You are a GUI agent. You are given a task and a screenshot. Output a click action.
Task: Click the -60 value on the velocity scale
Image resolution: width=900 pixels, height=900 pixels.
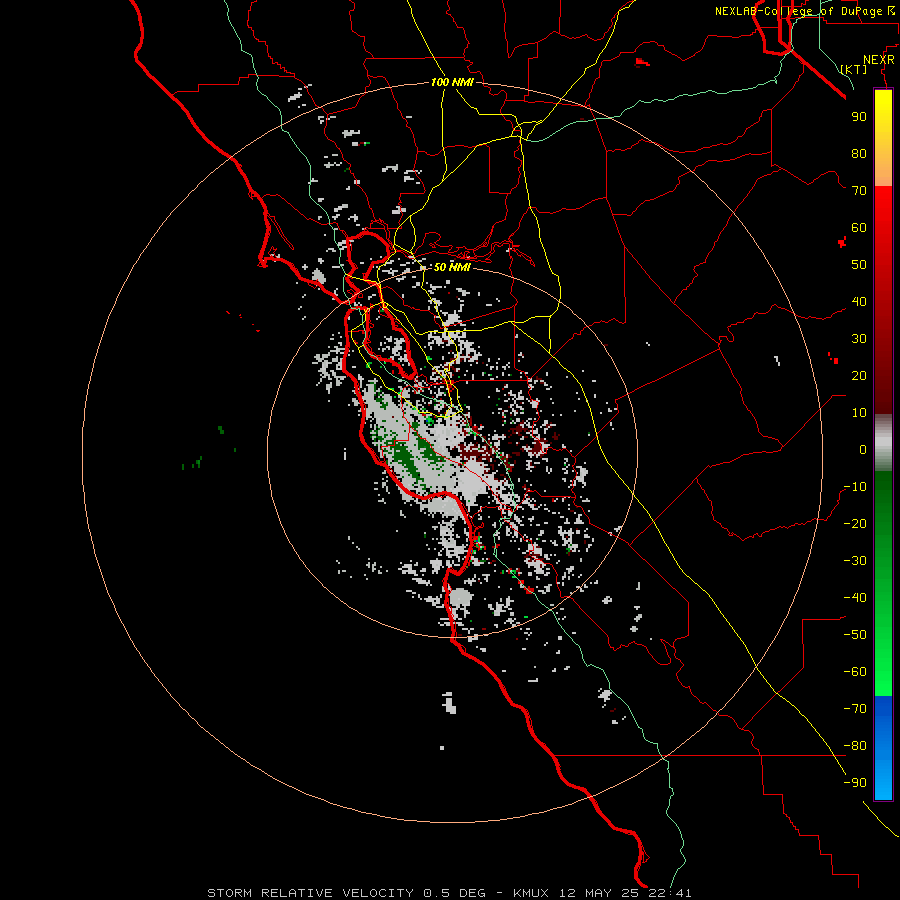855,672
